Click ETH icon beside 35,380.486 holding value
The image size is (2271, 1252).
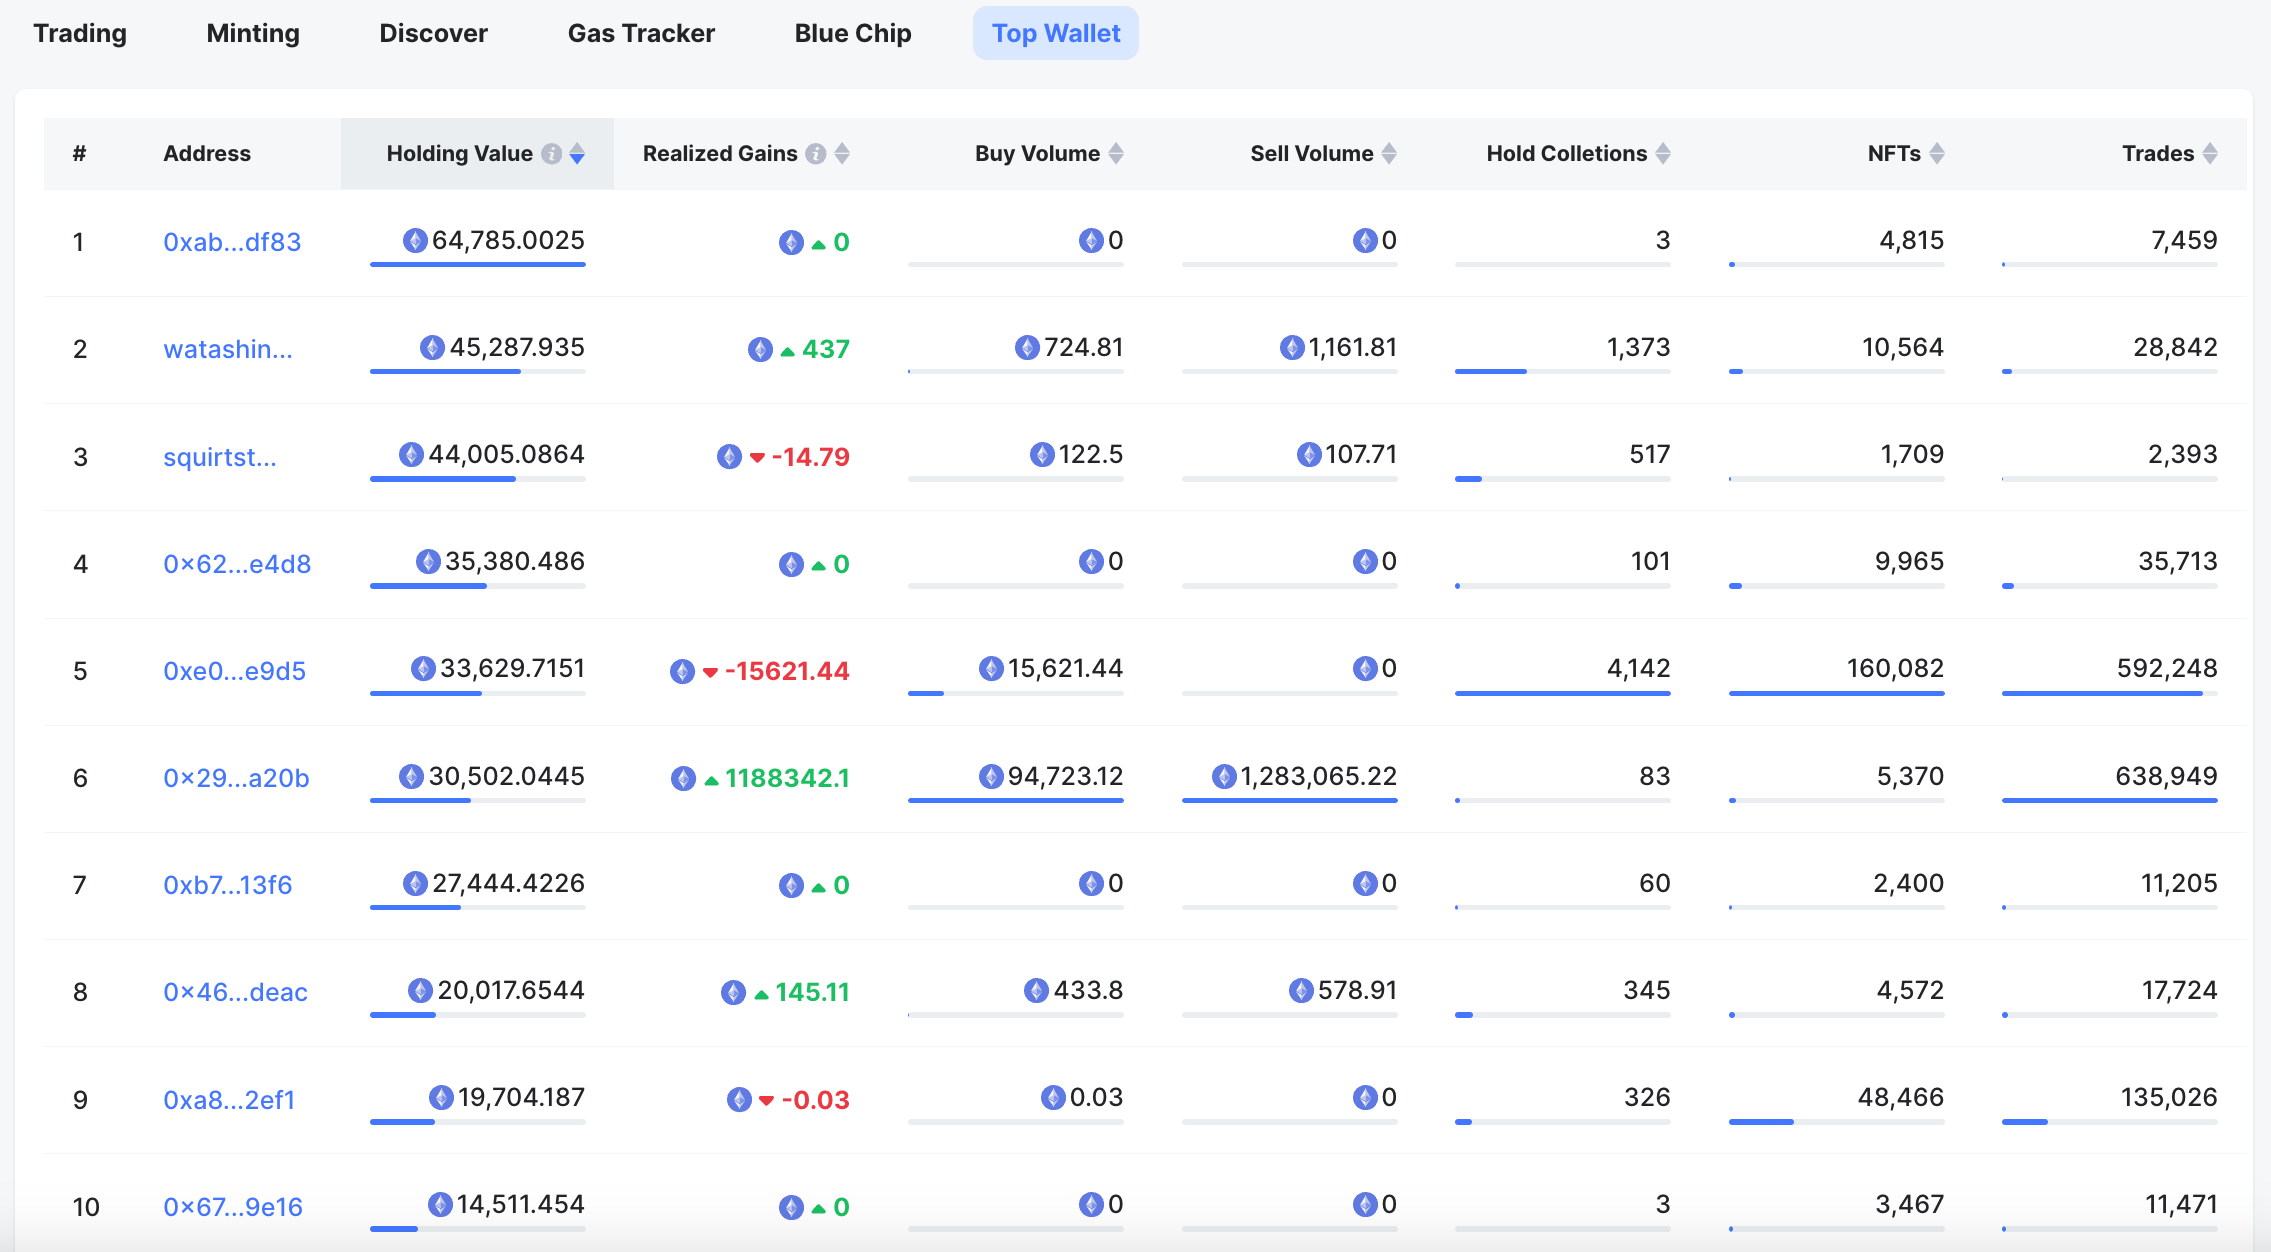click(428, 561)
